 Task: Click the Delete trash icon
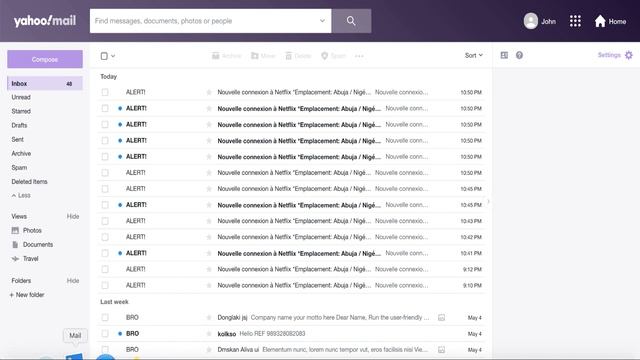(x=289, y=56)
